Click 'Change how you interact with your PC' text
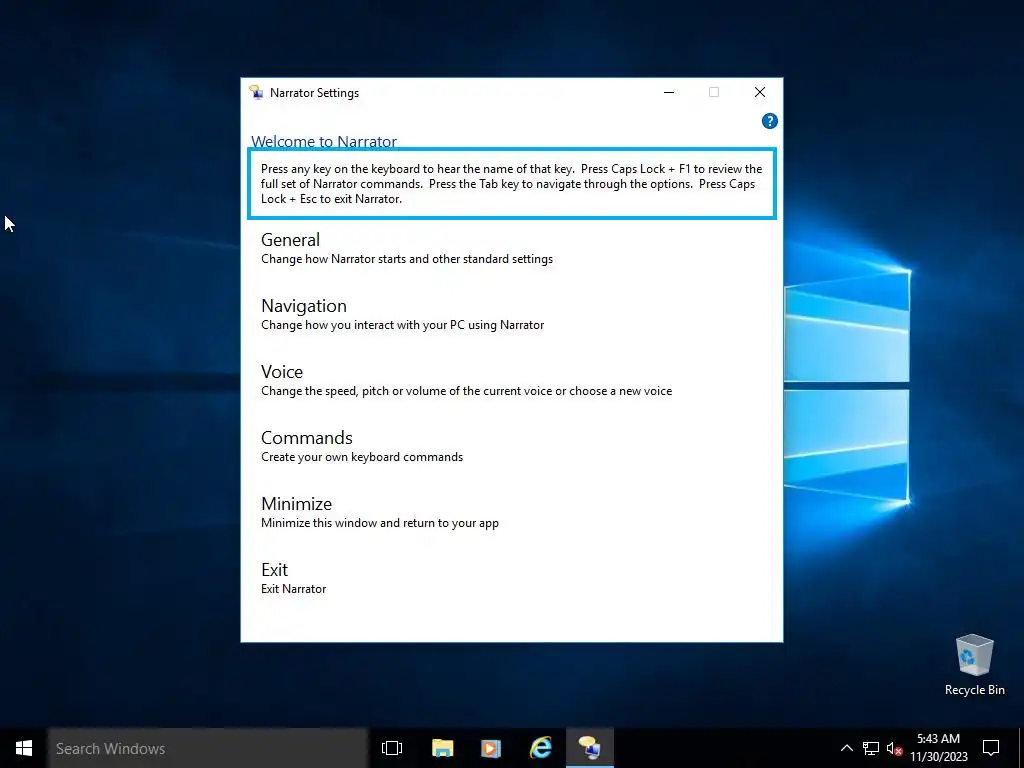 point(402,325)
